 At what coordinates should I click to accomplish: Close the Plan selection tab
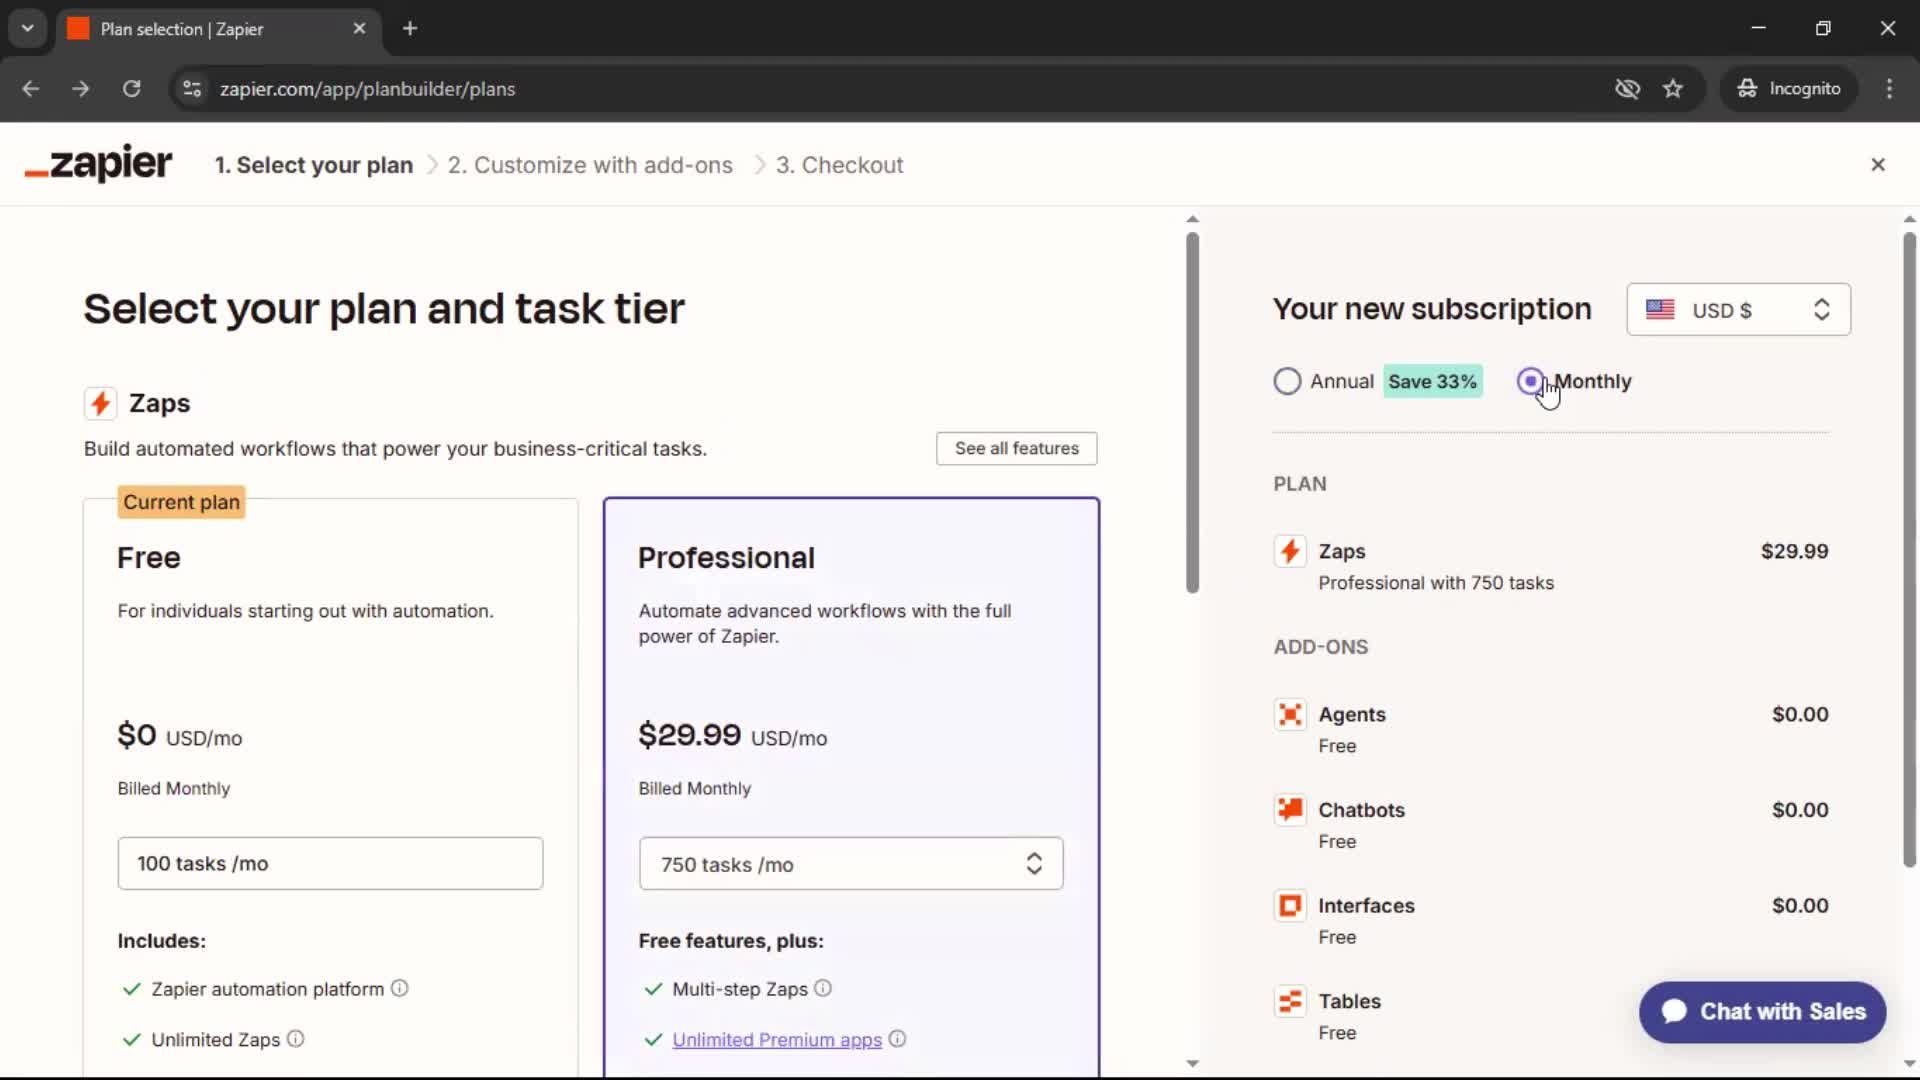point(359,28)
